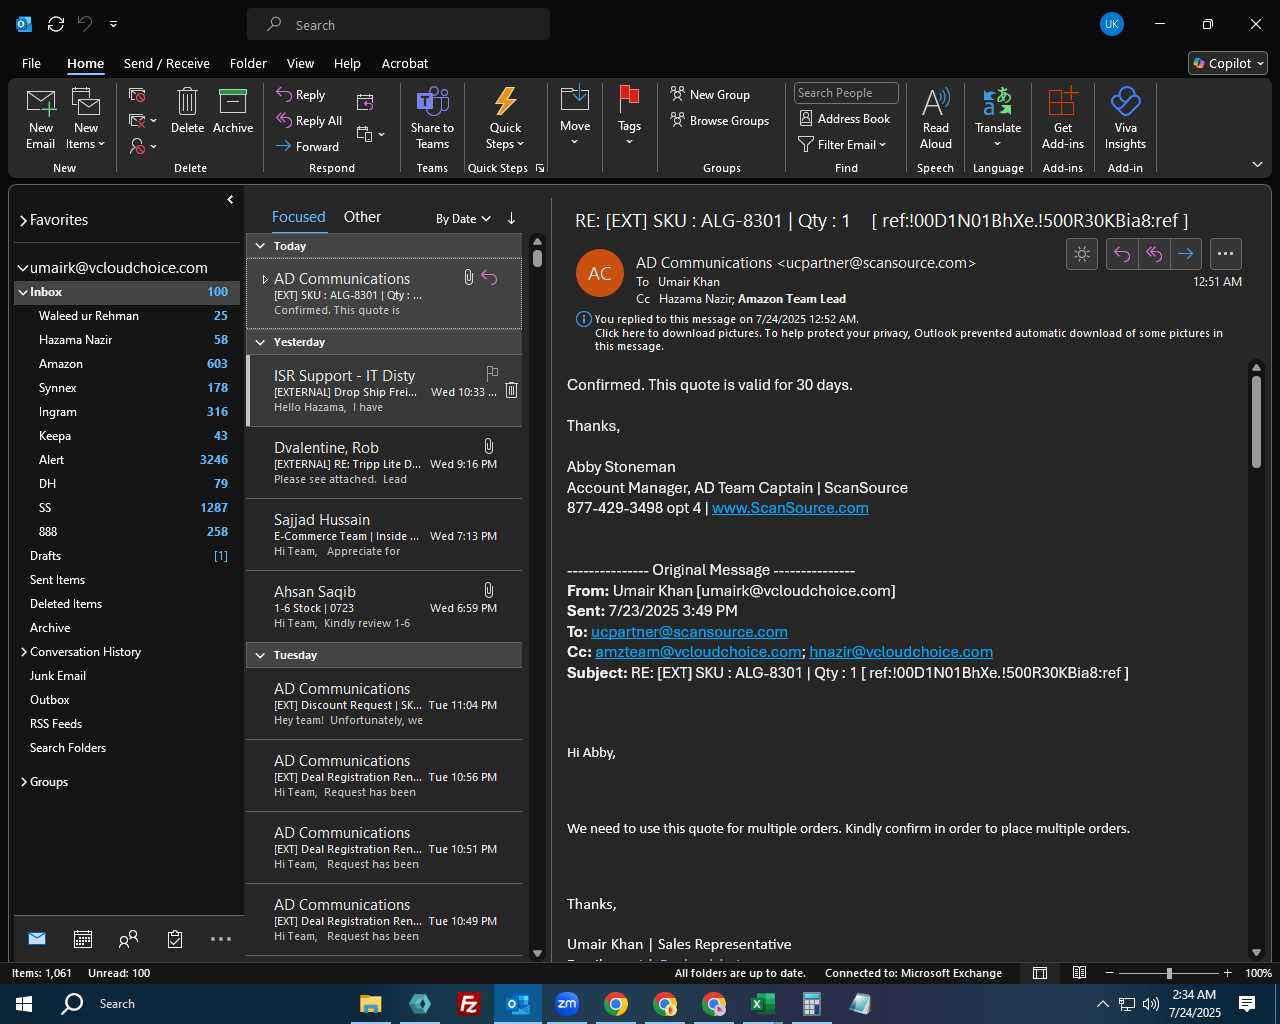Select the Other inbox tab
Image resolution: width=1280 pixels, height=1024 pixels.
click(x=362, y=217)
